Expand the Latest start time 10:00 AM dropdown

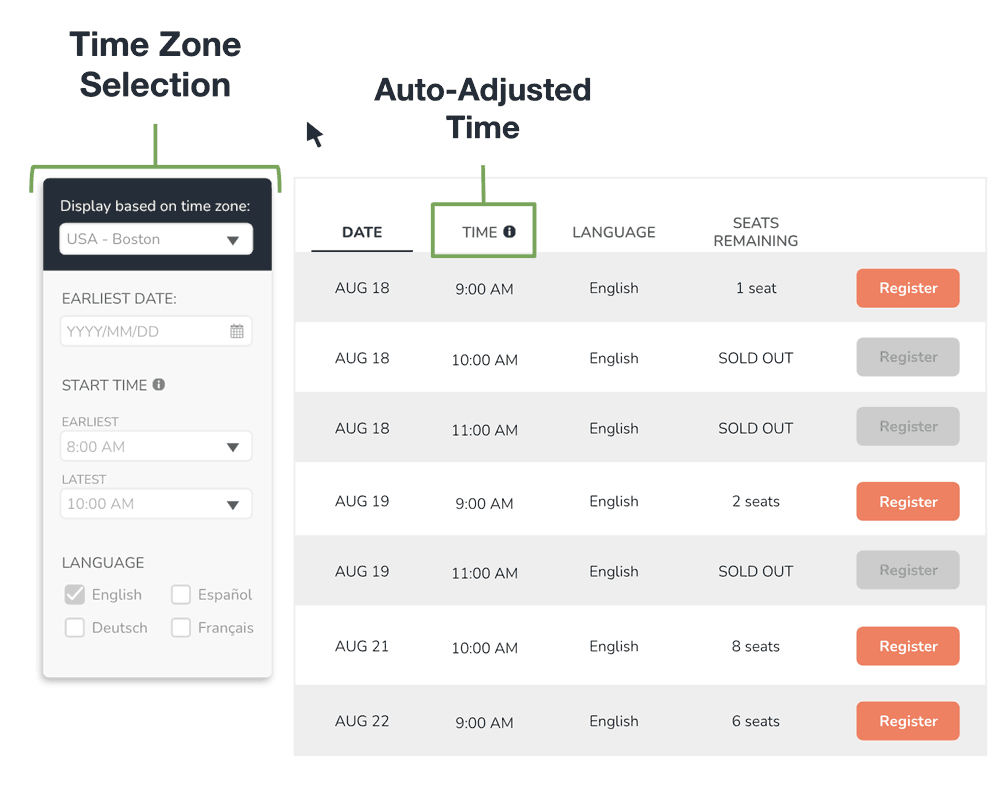156,504
